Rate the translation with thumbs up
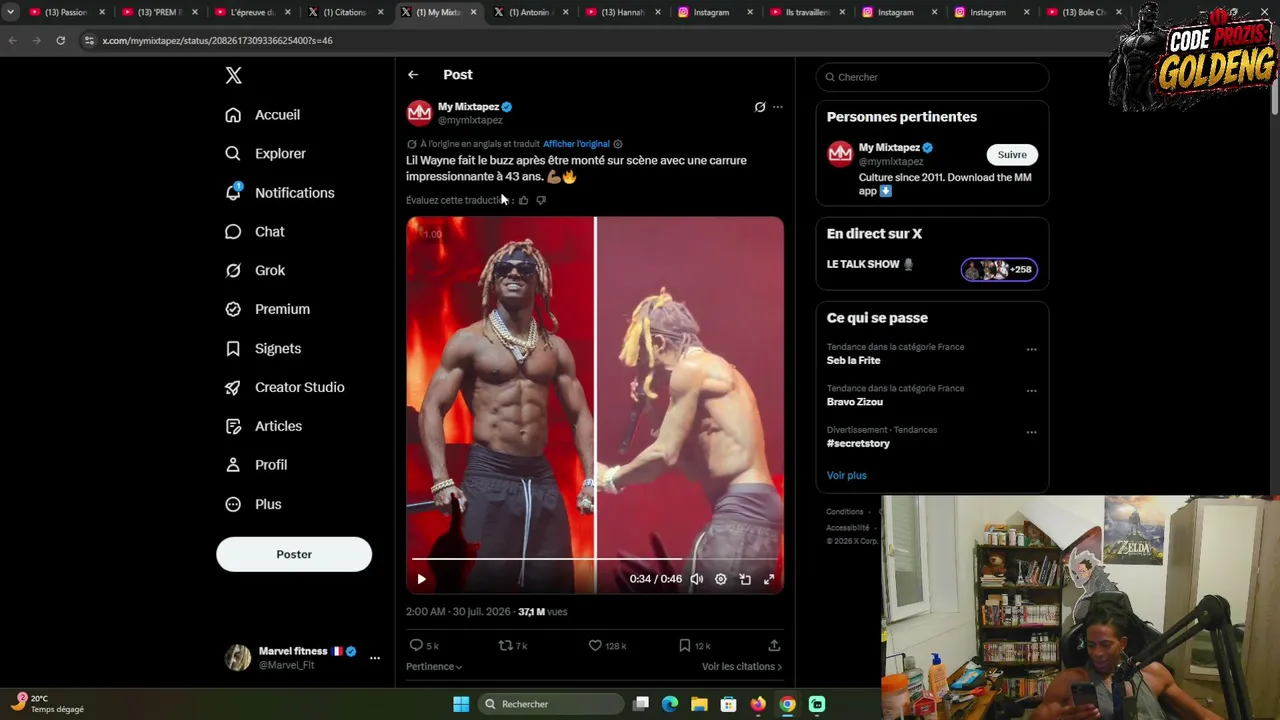 pos(523,200)
